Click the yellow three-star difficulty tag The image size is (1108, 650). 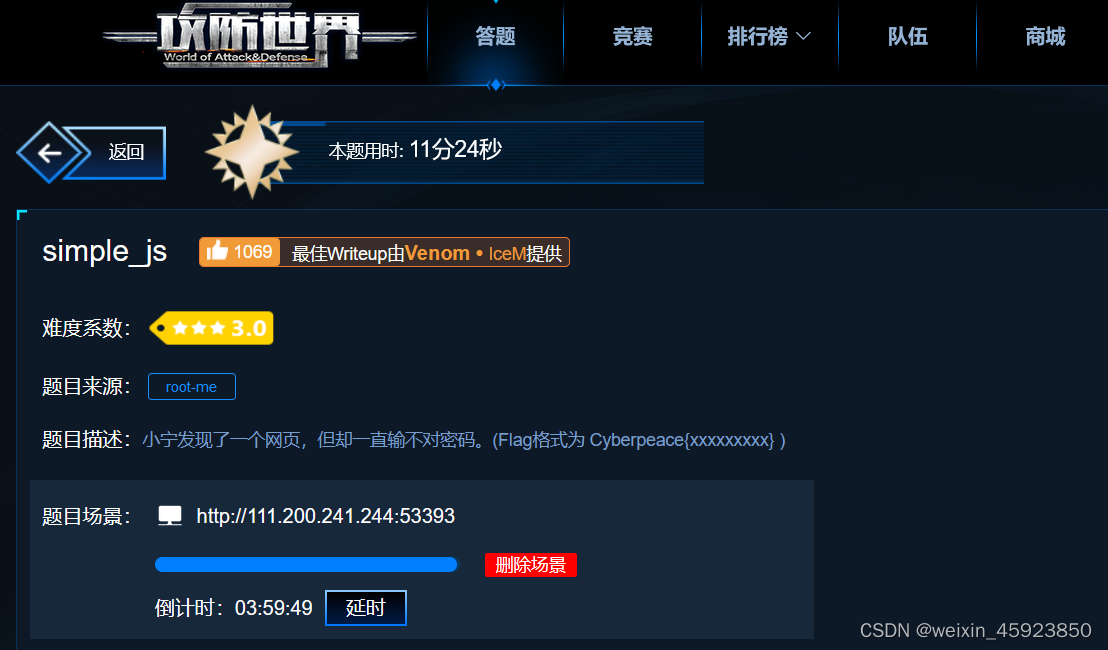pyautogui.click(x=211, y=328)
